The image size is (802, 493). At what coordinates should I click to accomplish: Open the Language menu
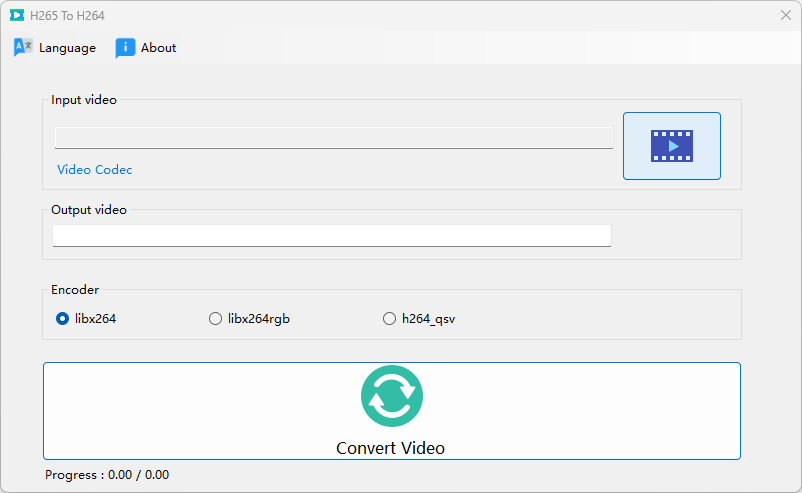(55, 48)
